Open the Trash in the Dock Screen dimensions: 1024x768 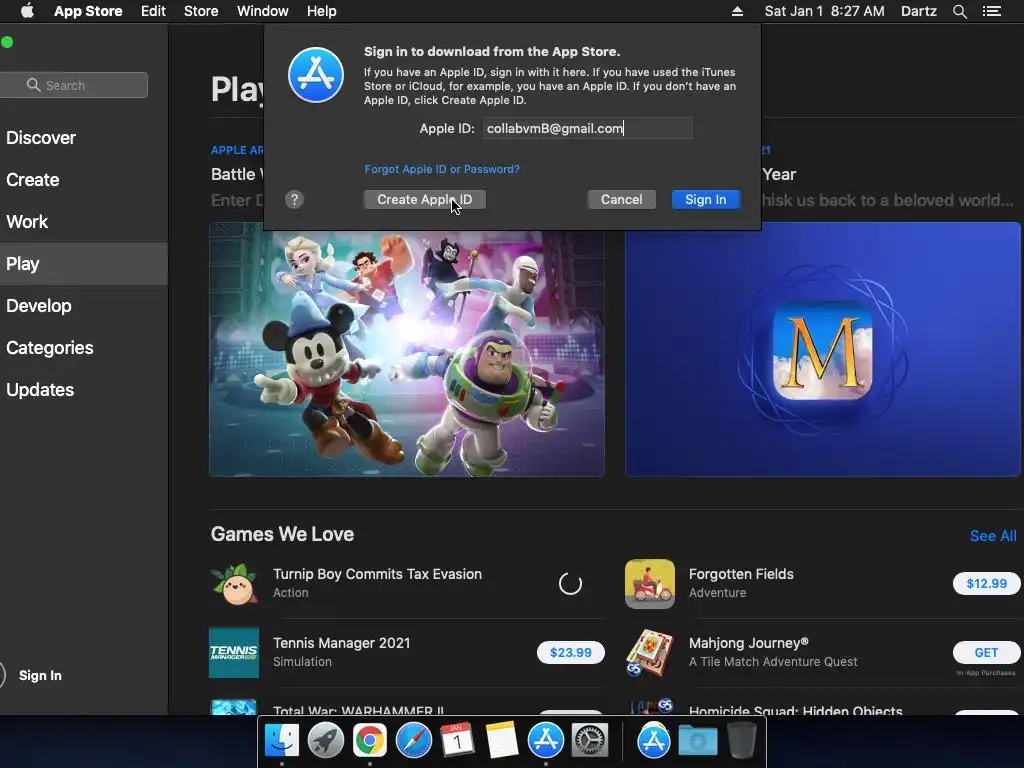[x=742, y=741]
